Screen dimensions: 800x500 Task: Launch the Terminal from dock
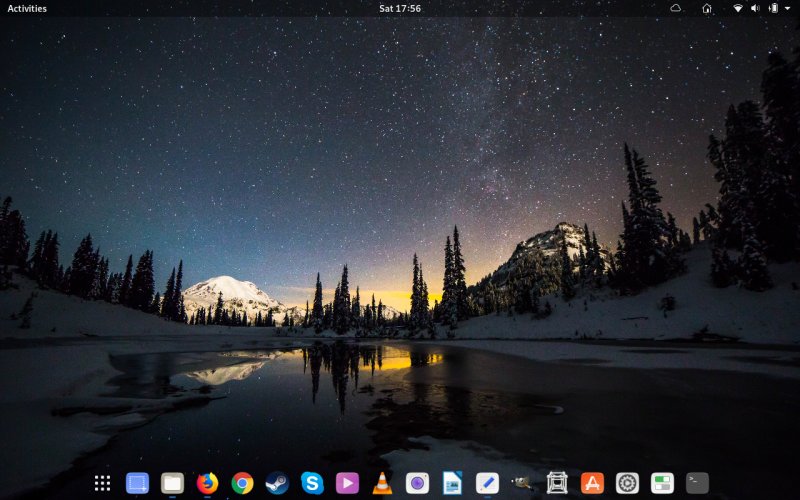(697, 483)
